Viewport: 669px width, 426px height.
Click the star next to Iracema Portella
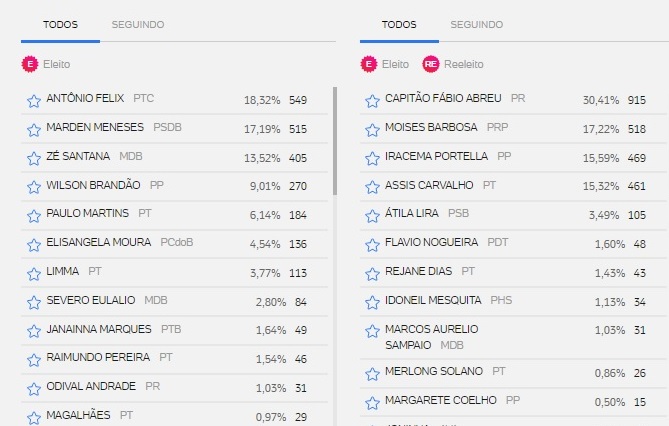[x=372, y=158]
